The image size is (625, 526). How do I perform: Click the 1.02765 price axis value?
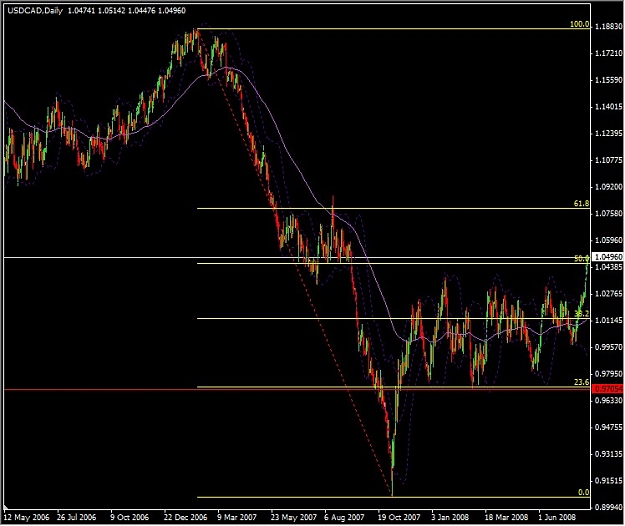[608, 294]
